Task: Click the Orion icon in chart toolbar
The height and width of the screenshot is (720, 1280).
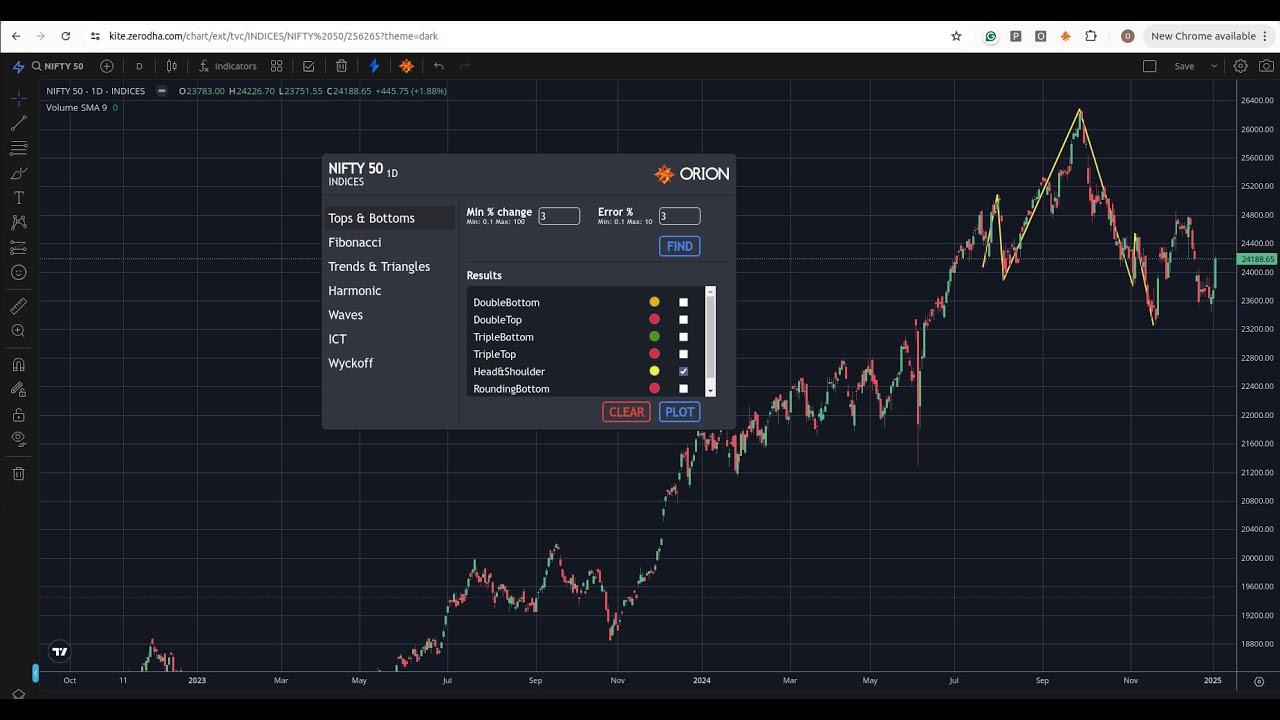Action: point(406,66)
